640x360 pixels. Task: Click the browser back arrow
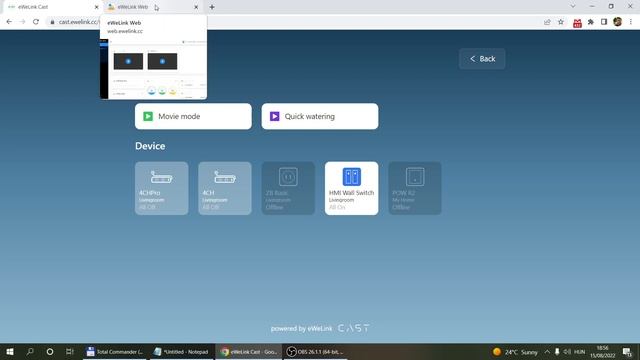(x=9, y=22)
